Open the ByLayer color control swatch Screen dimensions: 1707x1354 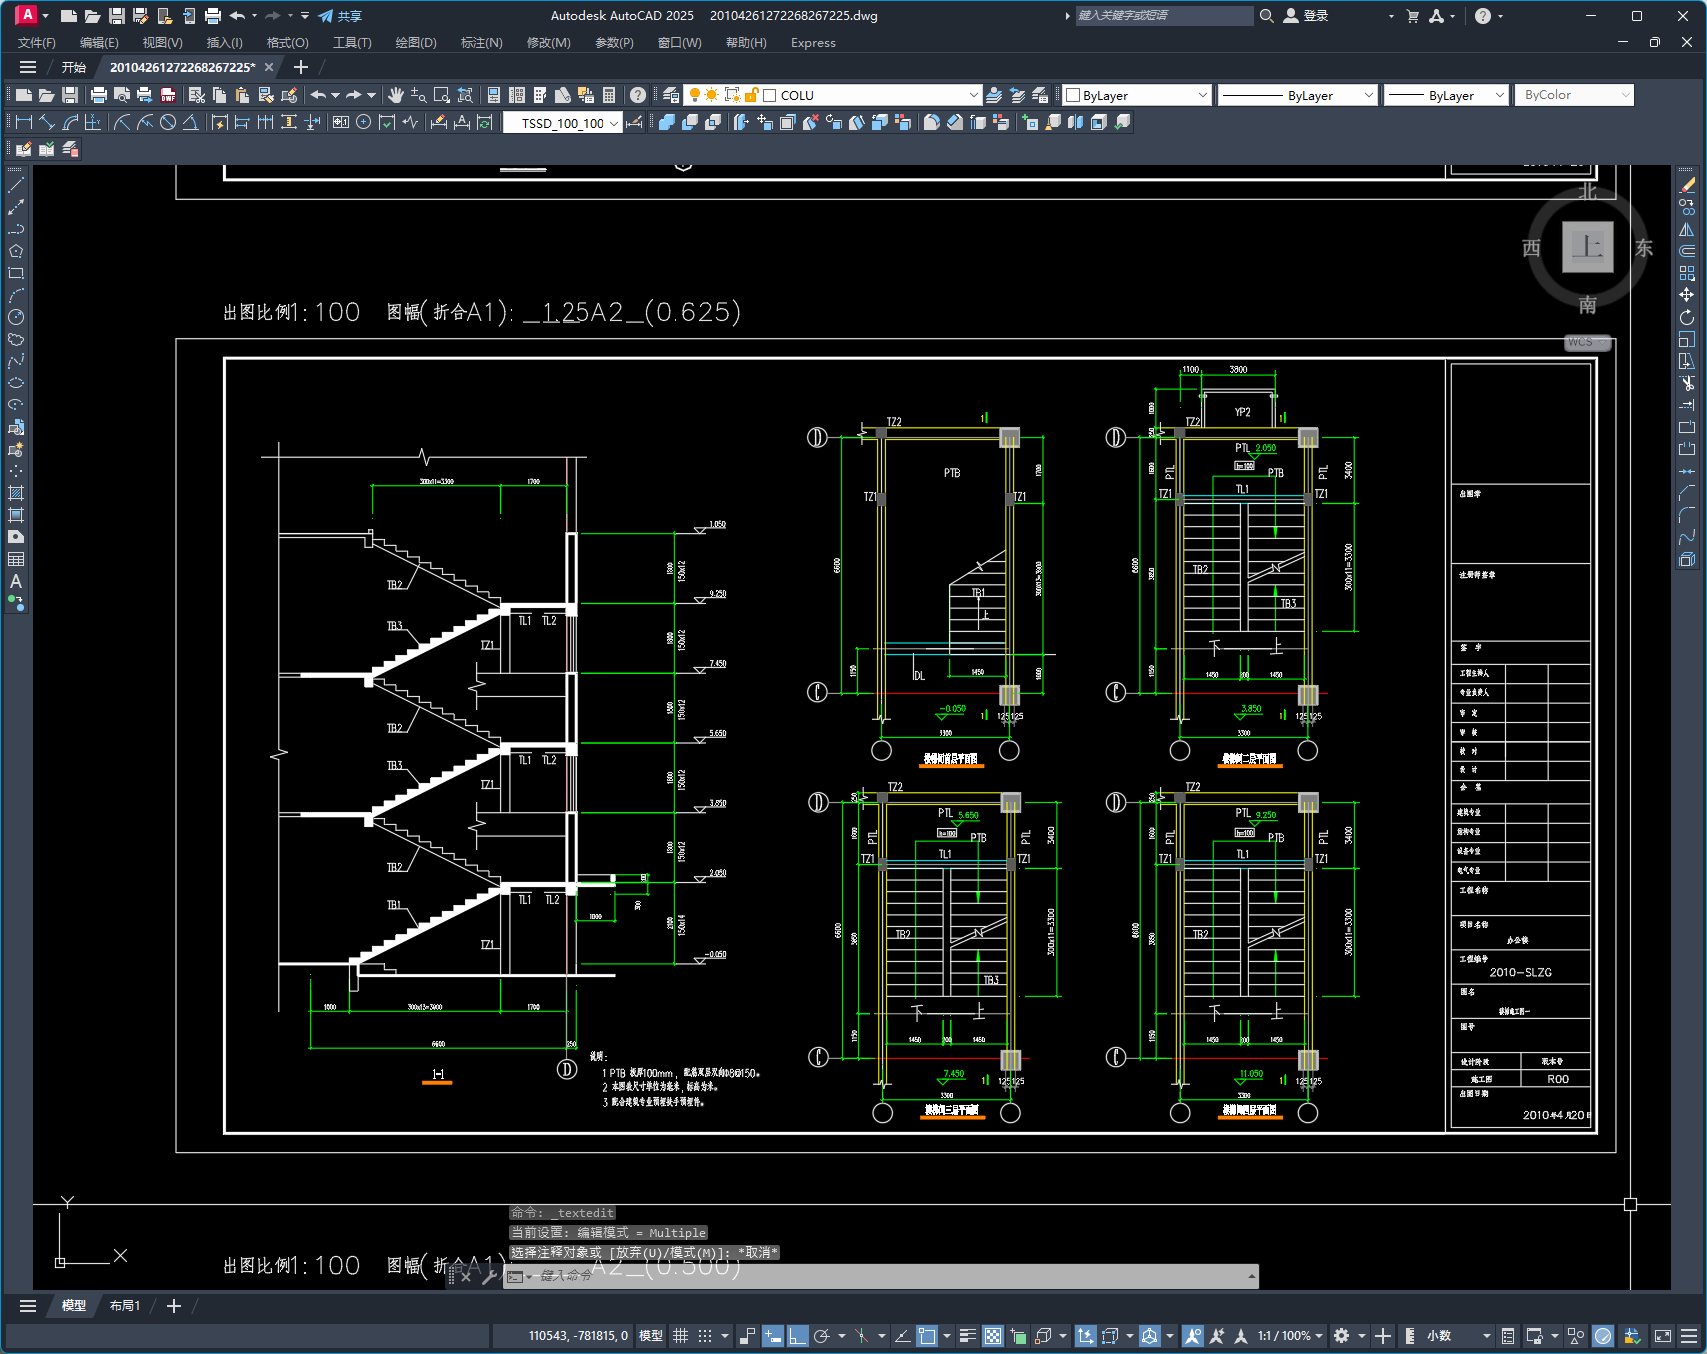(1137, 95)
